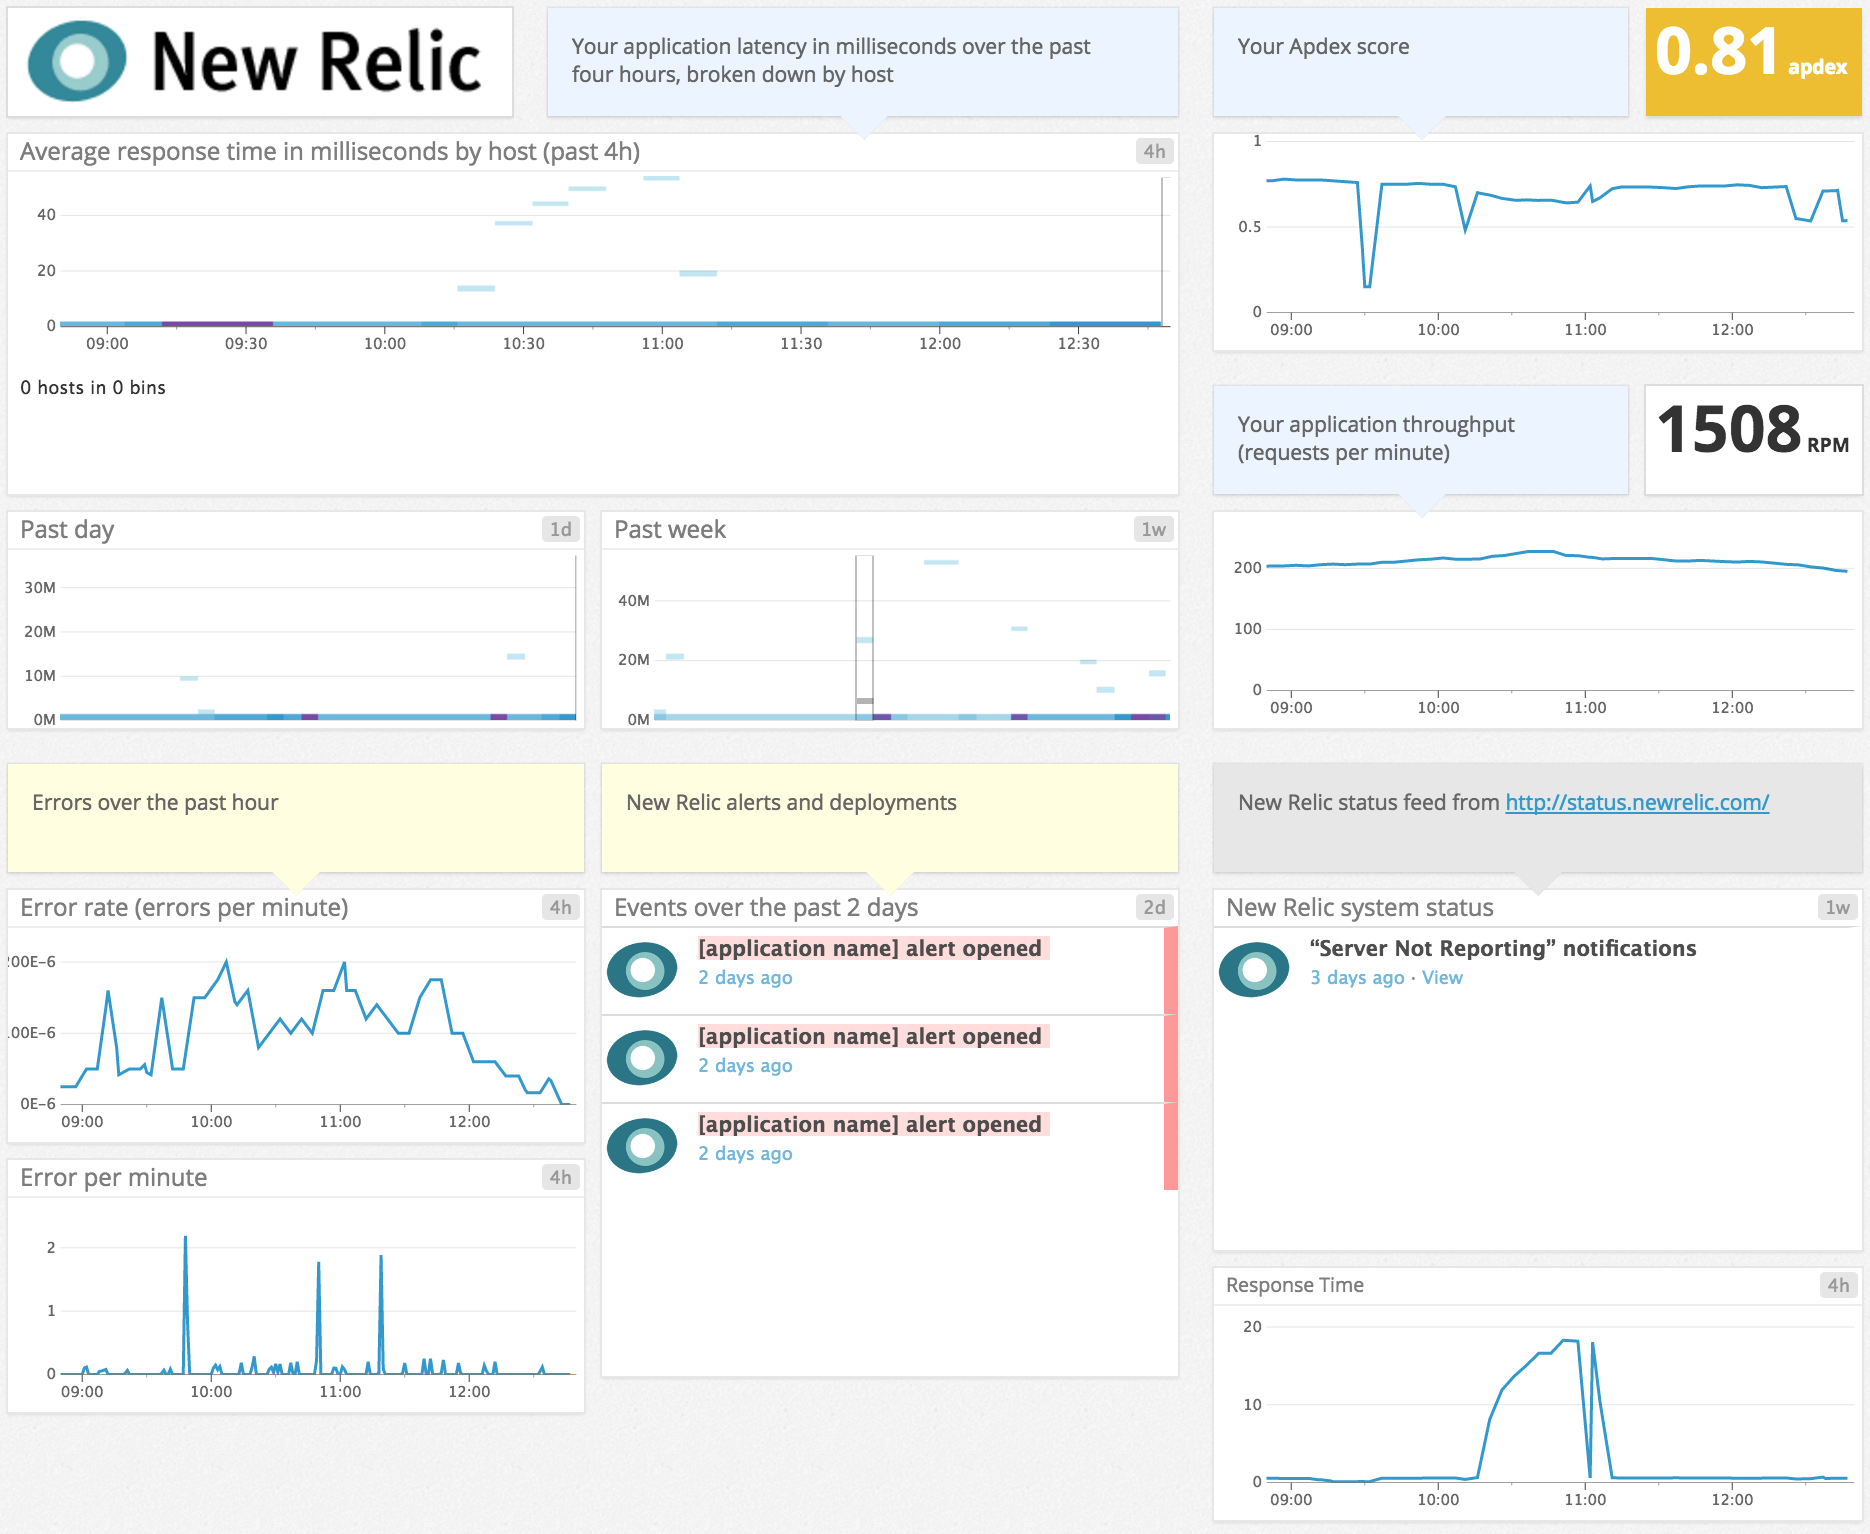The width and height of the screenshot is (1870, 1534).
Task: Click the yellow 0.81 apdex badge
Action: pyautogui.click(x=1753, y=62)
